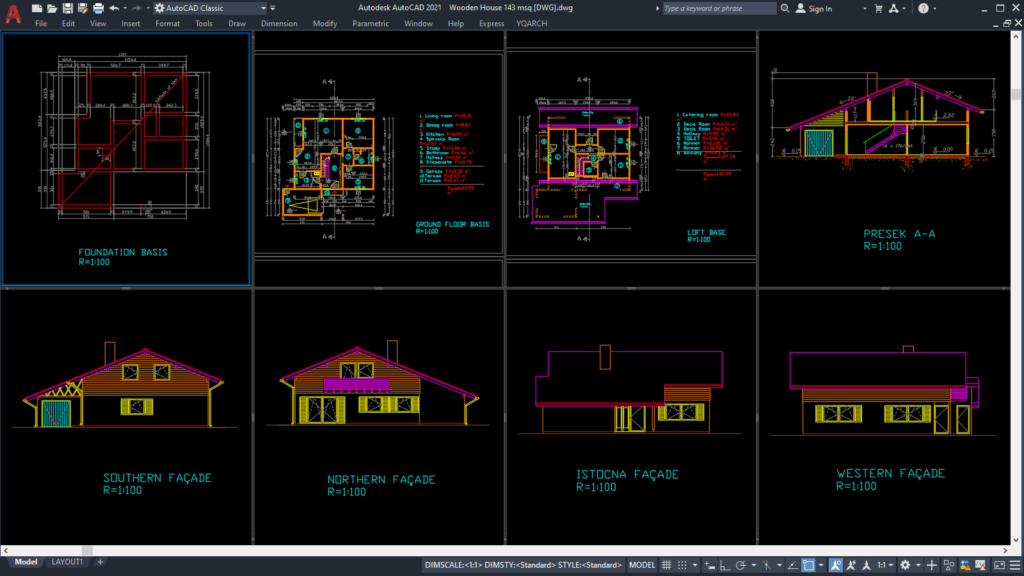The width and height of the screenshot is (1024, 576).
Task: Click the Plot printer icon
Action: pos(98,8)
